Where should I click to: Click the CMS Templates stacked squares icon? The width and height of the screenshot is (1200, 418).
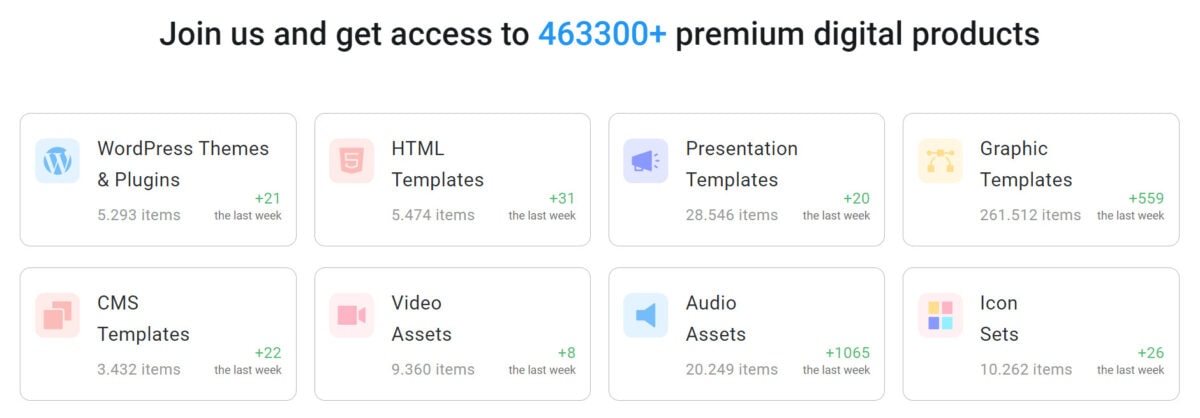(57, 315)
